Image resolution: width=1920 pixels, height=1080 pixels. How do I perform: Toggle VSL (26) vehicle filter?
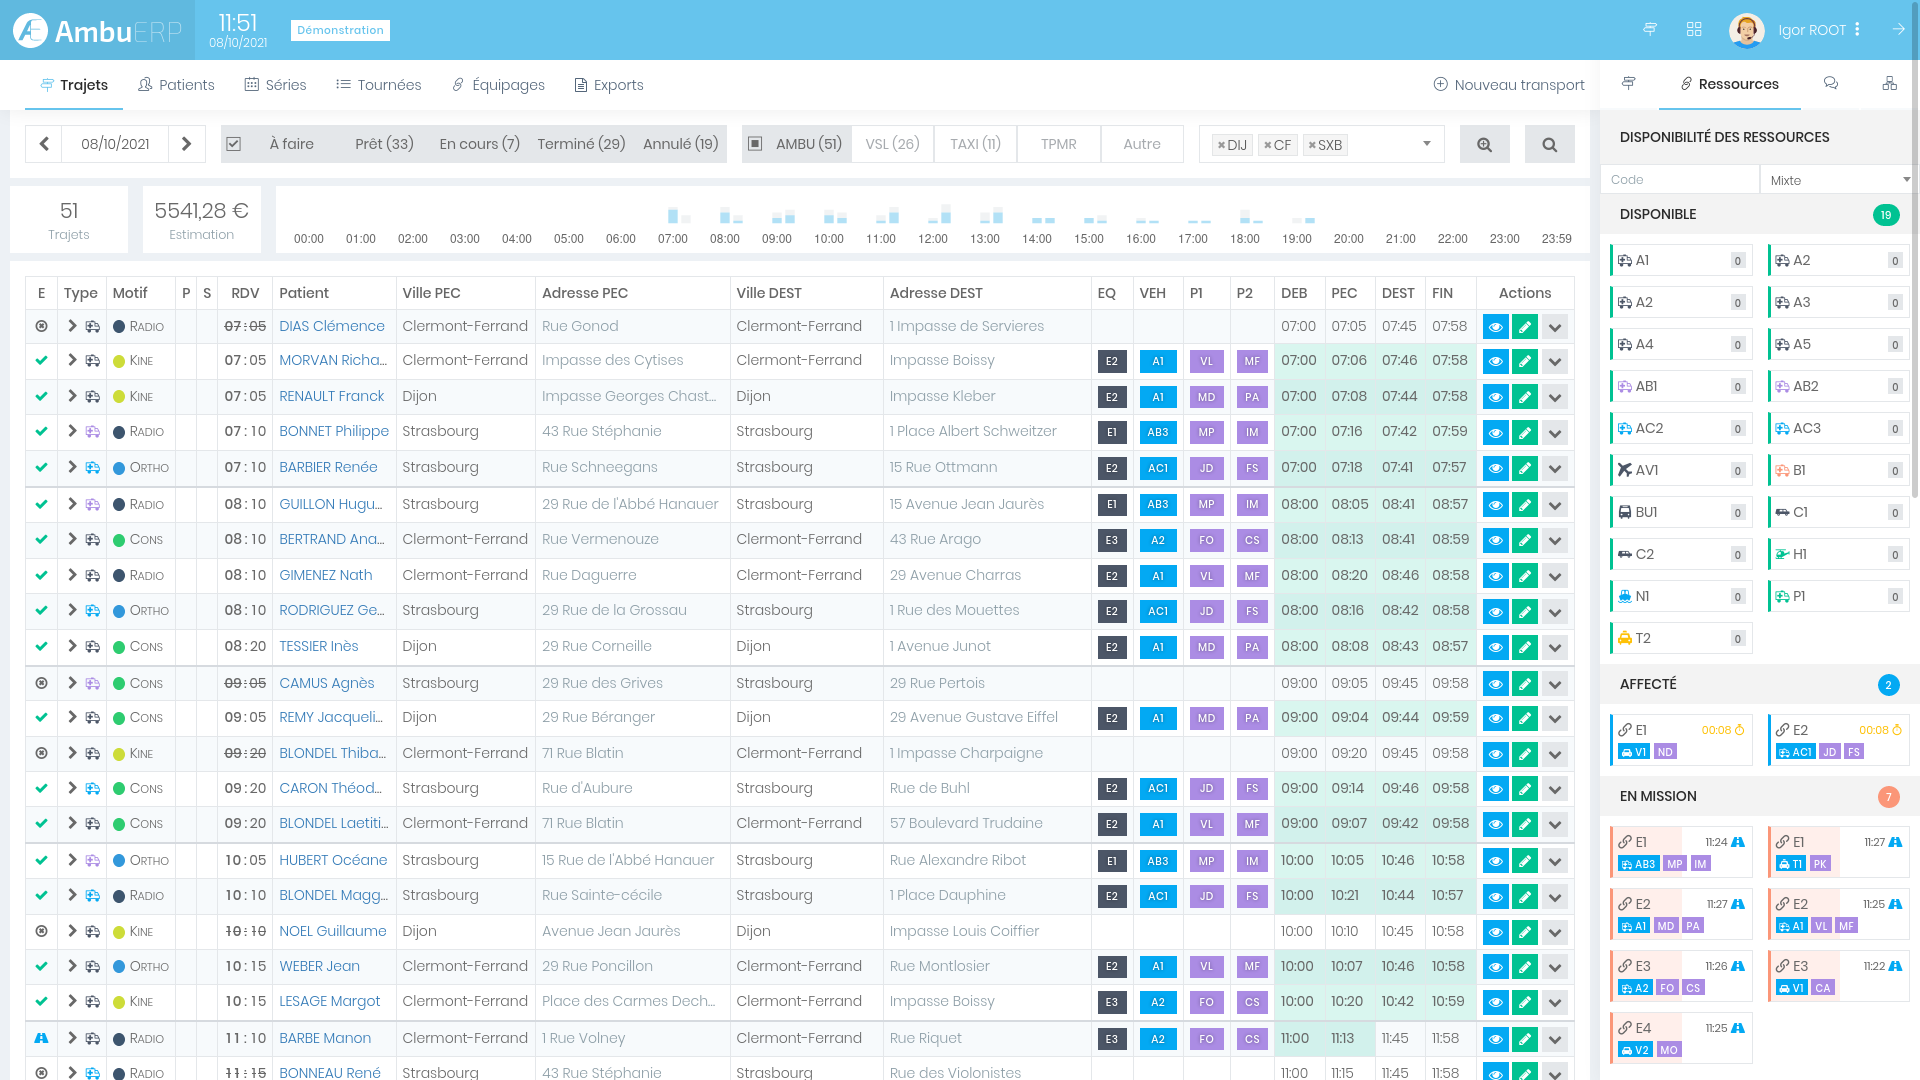(892, 144)
